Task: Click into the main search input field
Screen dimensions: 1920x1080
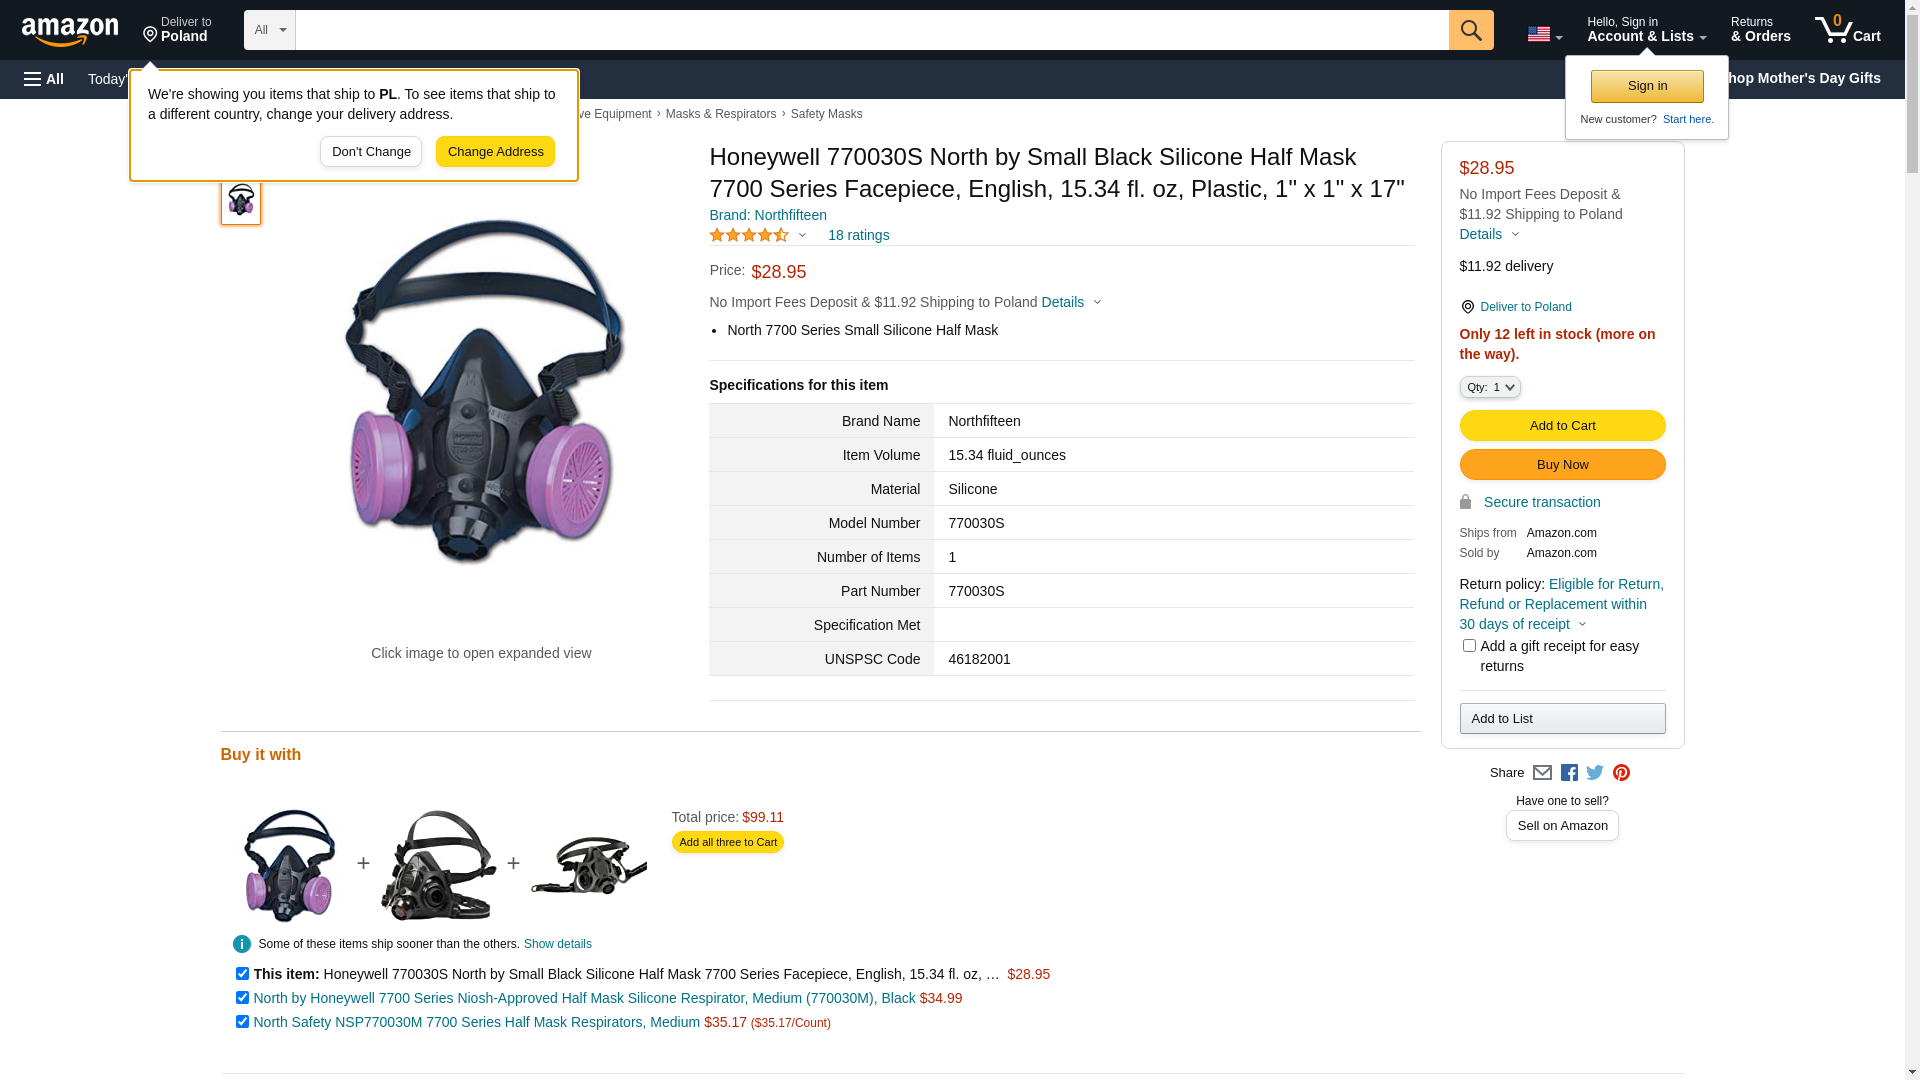Action: tap(872, 30)
